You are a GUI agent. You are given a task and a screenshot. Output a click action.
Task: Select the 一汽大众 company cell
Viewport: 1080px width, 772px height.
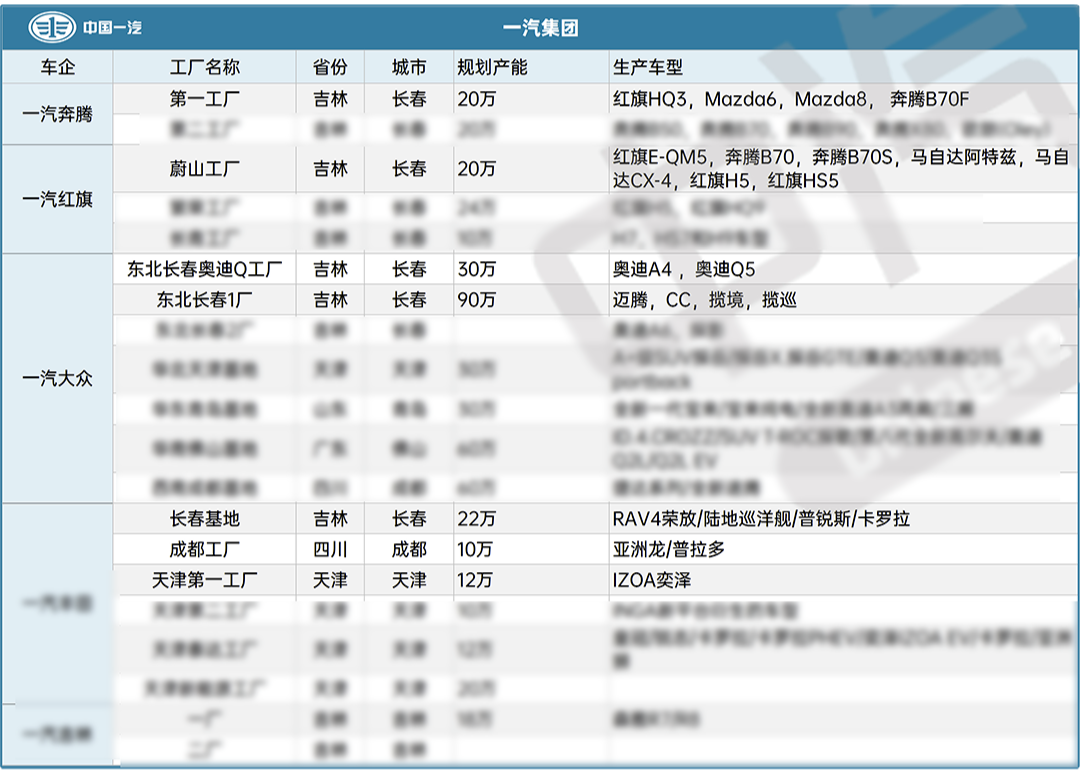pyautogui.click(x=58, y=378)
